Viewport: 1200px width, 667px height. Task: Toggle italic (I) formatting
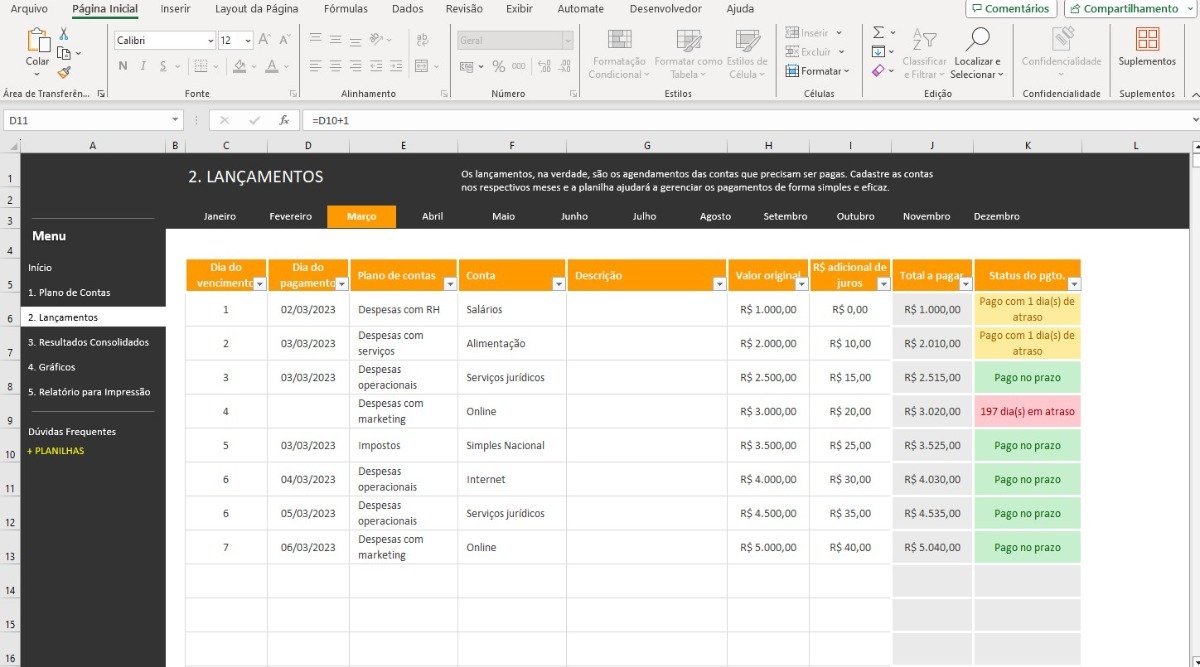click(143, 66)
